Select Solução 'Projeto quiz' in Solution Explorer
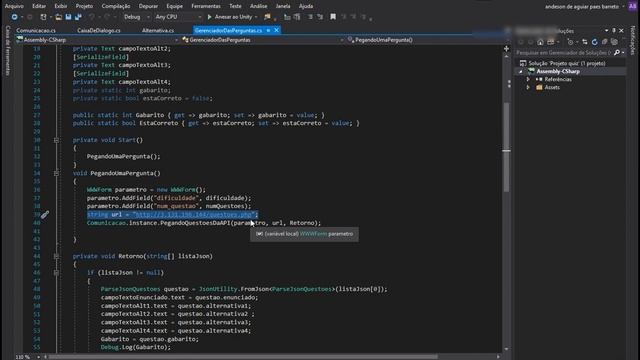Screen dimensions: 640x360 point(567,63)
